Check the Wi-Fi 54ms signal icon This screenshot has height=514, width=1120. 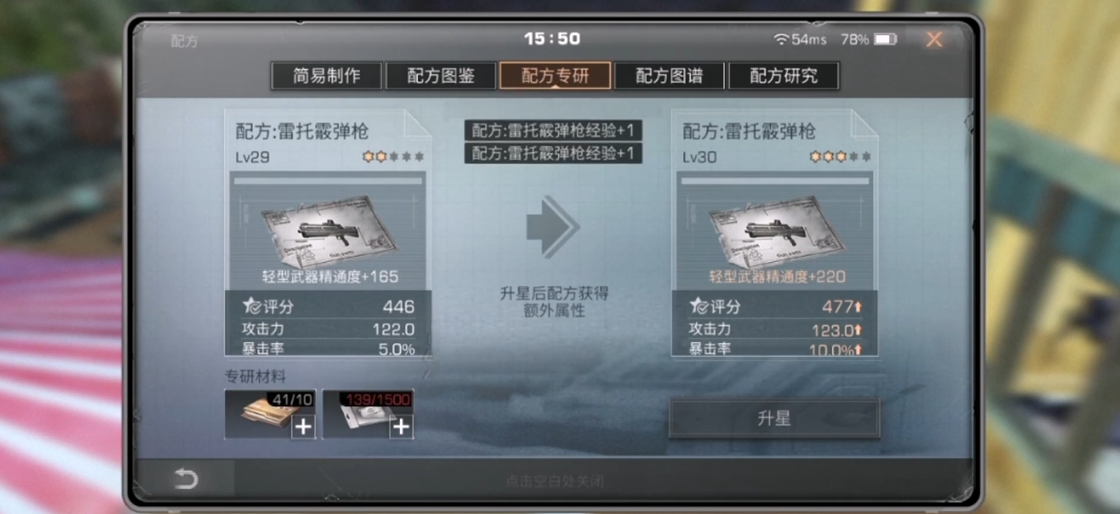[781, 40]
